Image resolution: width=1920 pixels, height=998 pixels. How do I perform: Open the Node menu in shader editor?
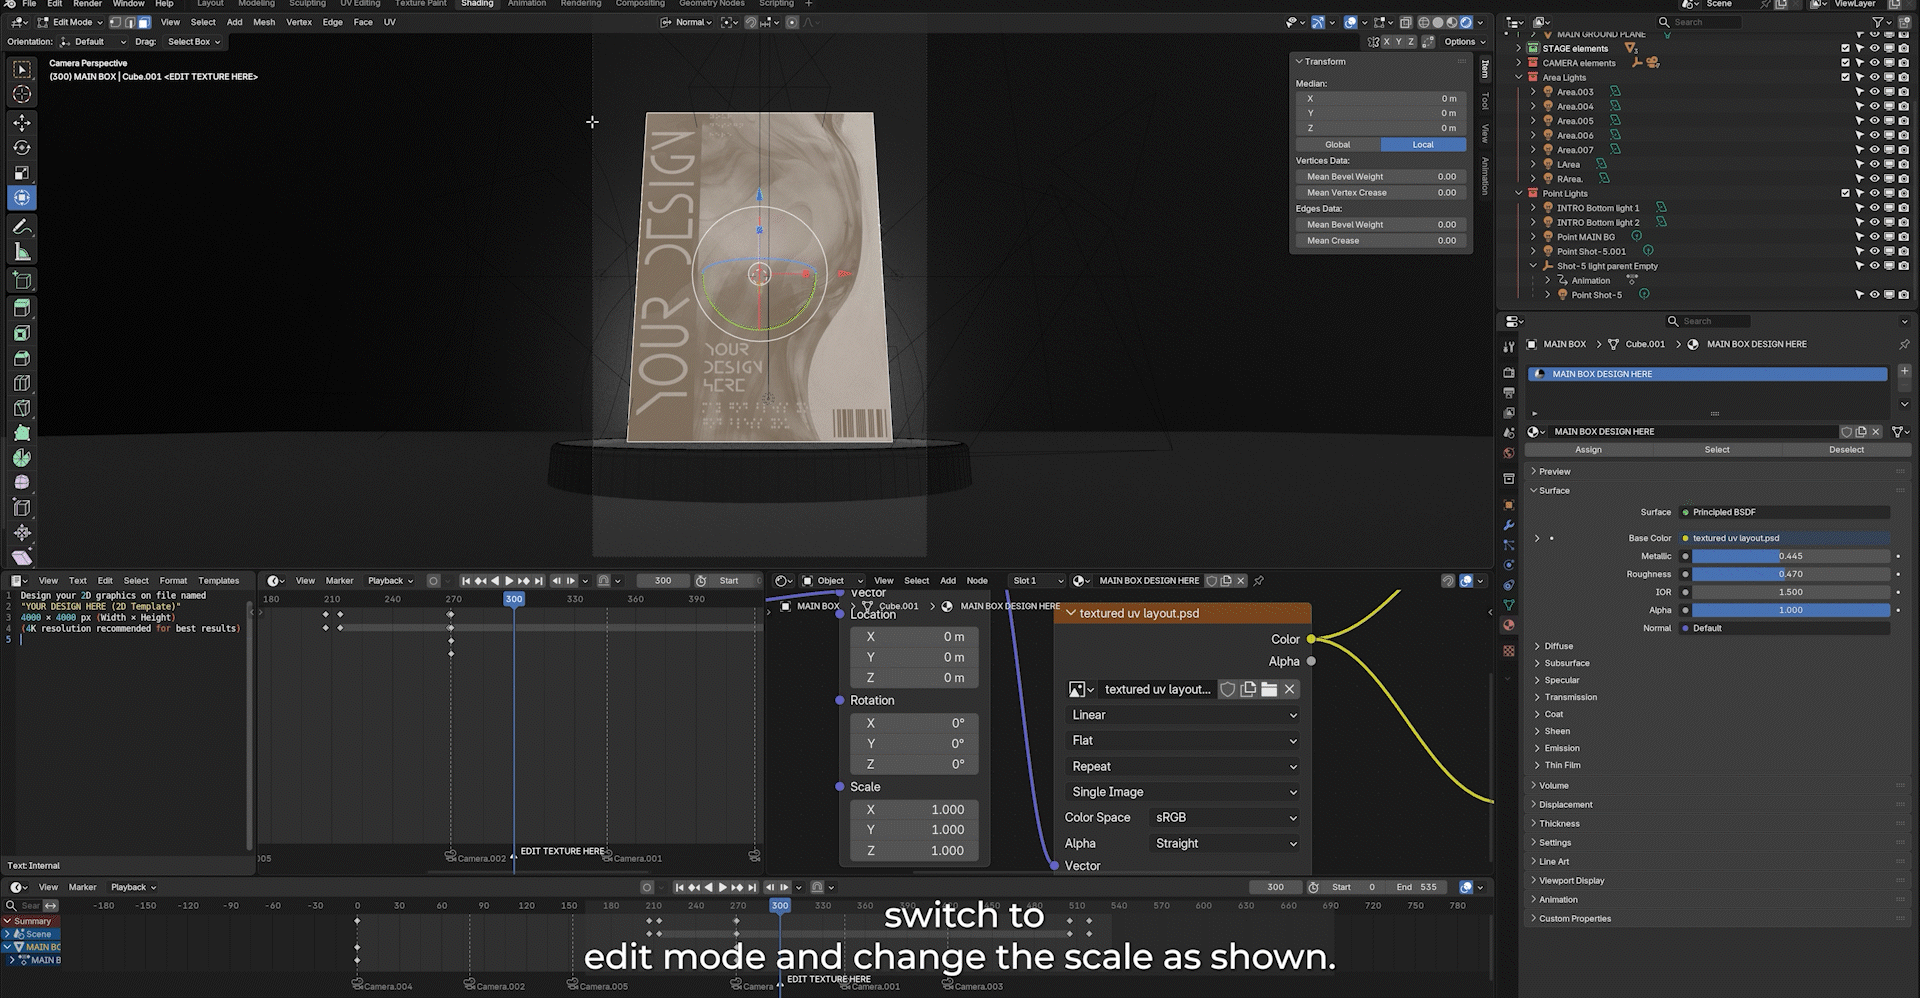(977, 581)
